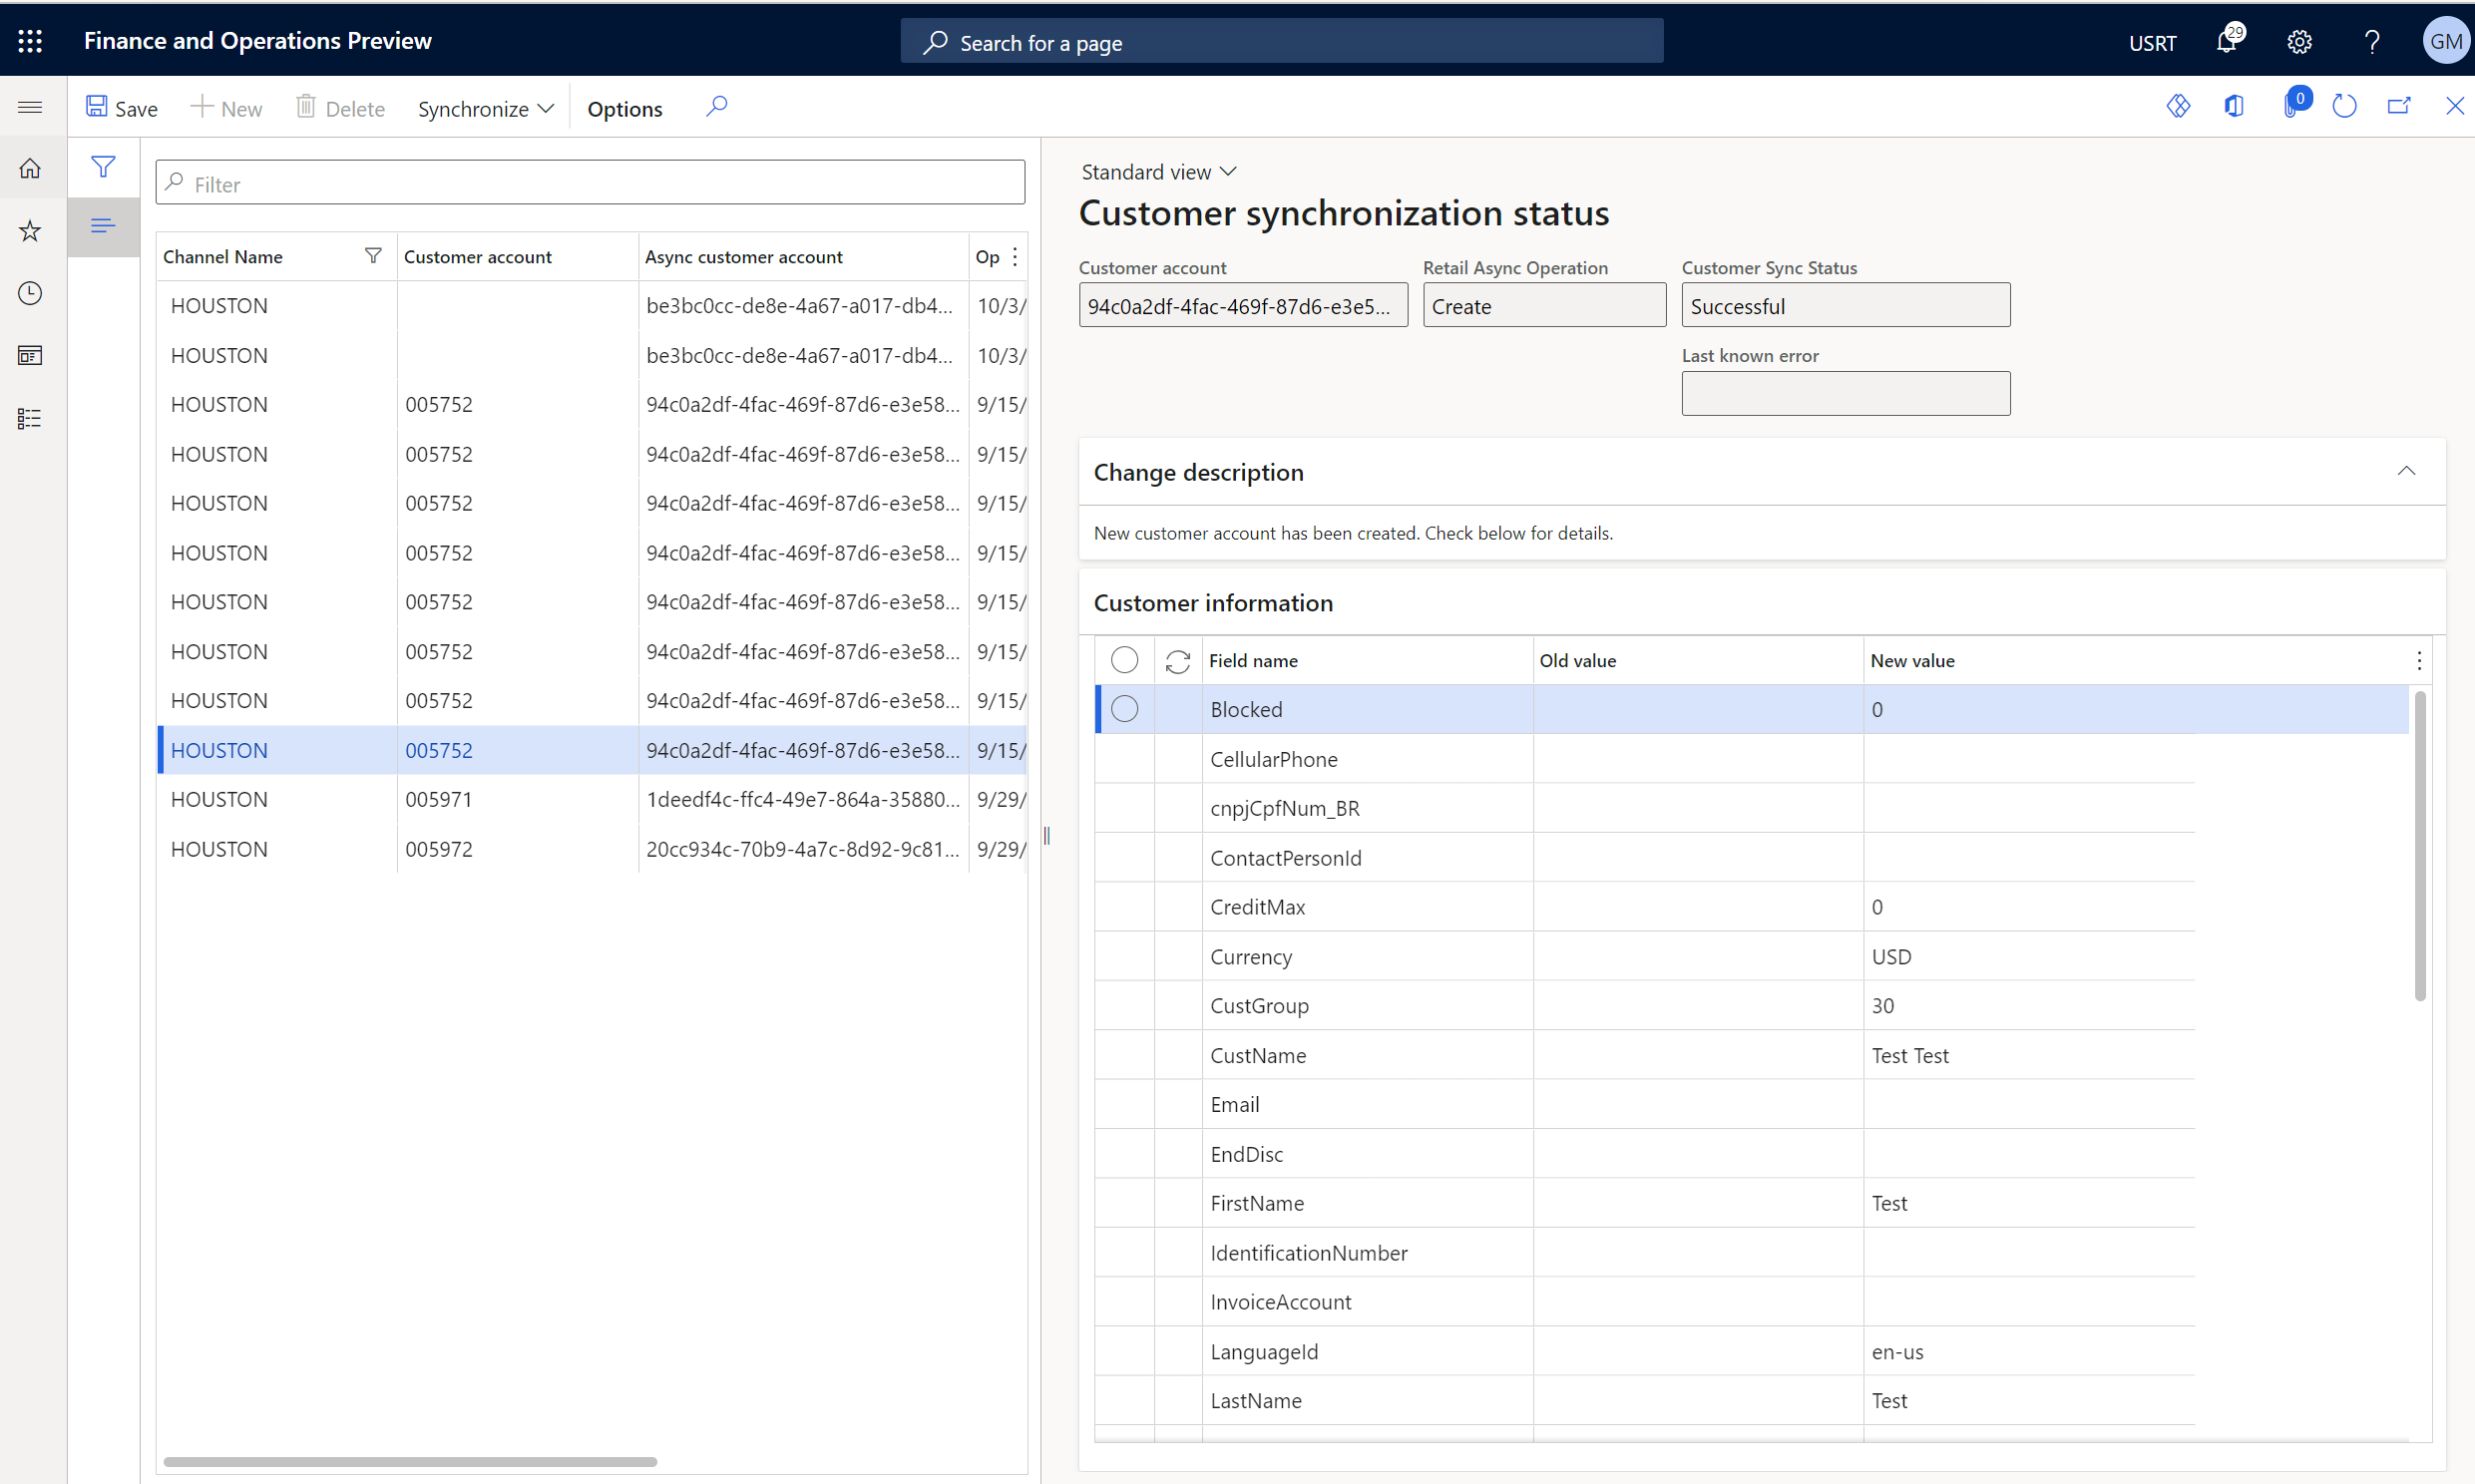The image size is (2475, 1484).
Task: Expand the navigation pane hamburger
Action: (x=30, y=107)
